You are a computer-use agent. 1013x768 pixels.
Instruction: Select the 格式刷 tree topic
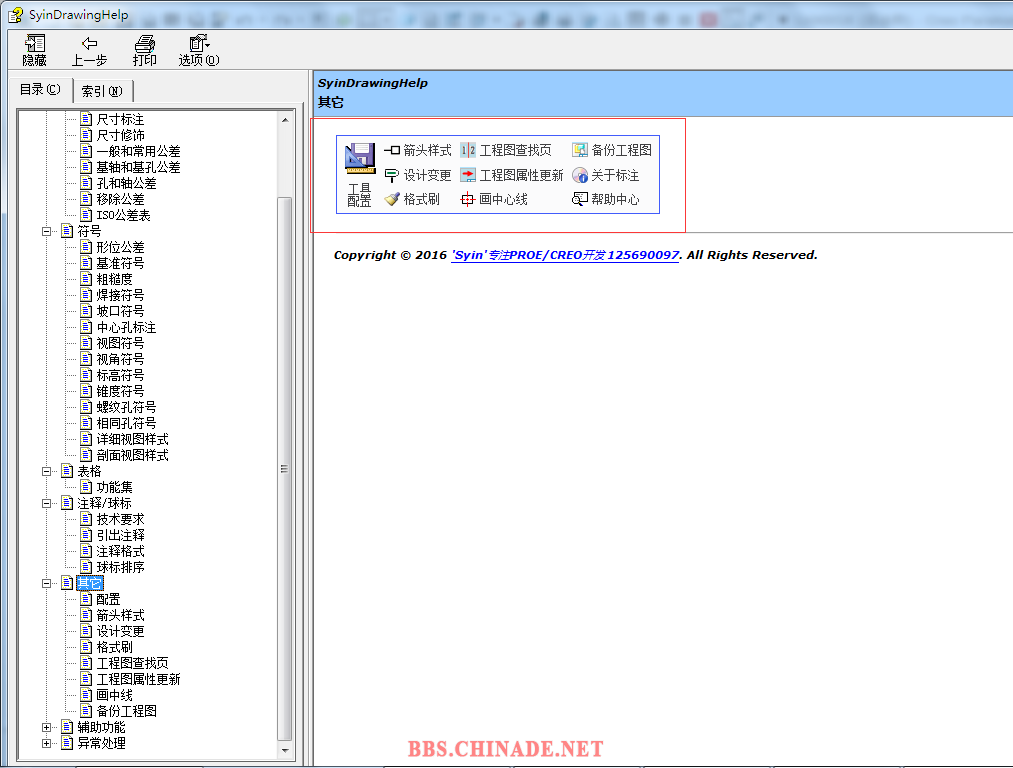114,647
